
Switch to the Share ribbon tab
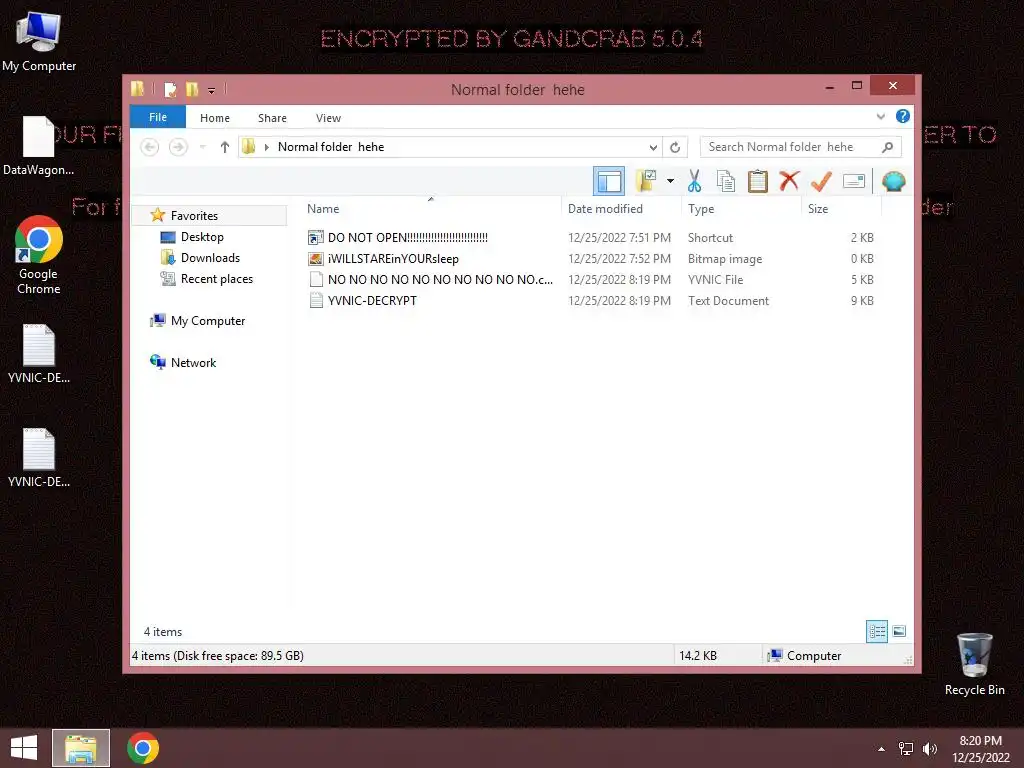point(272,118)
